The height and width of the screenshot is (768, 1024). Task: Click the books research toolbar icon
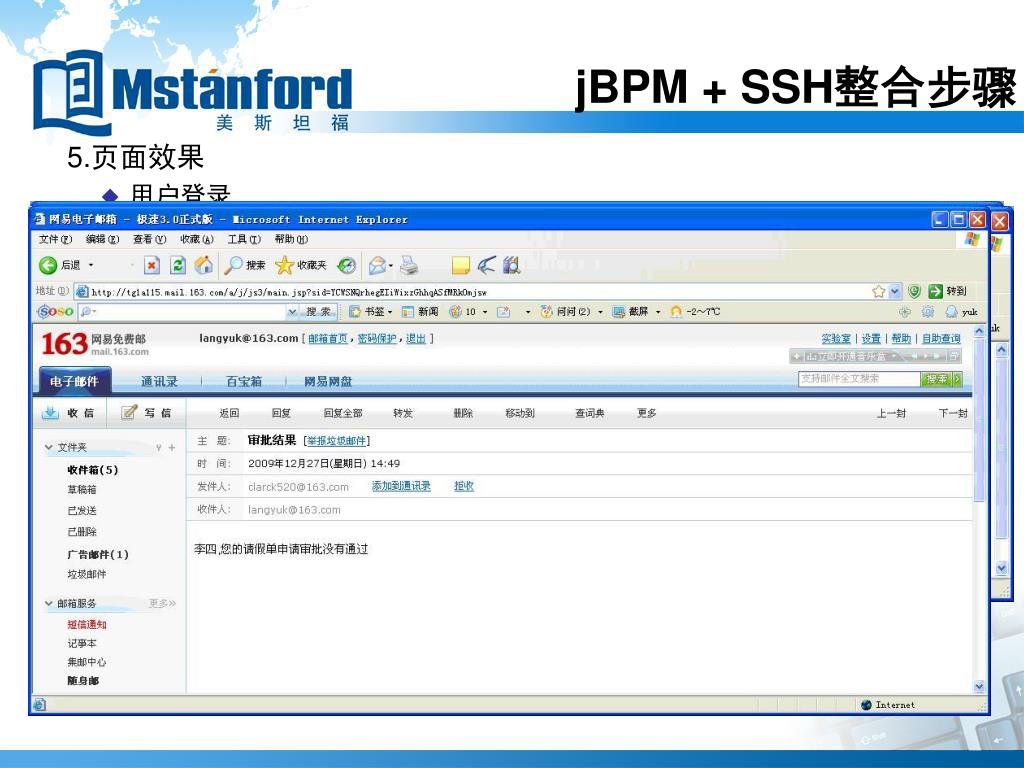(x=511, y=265)
